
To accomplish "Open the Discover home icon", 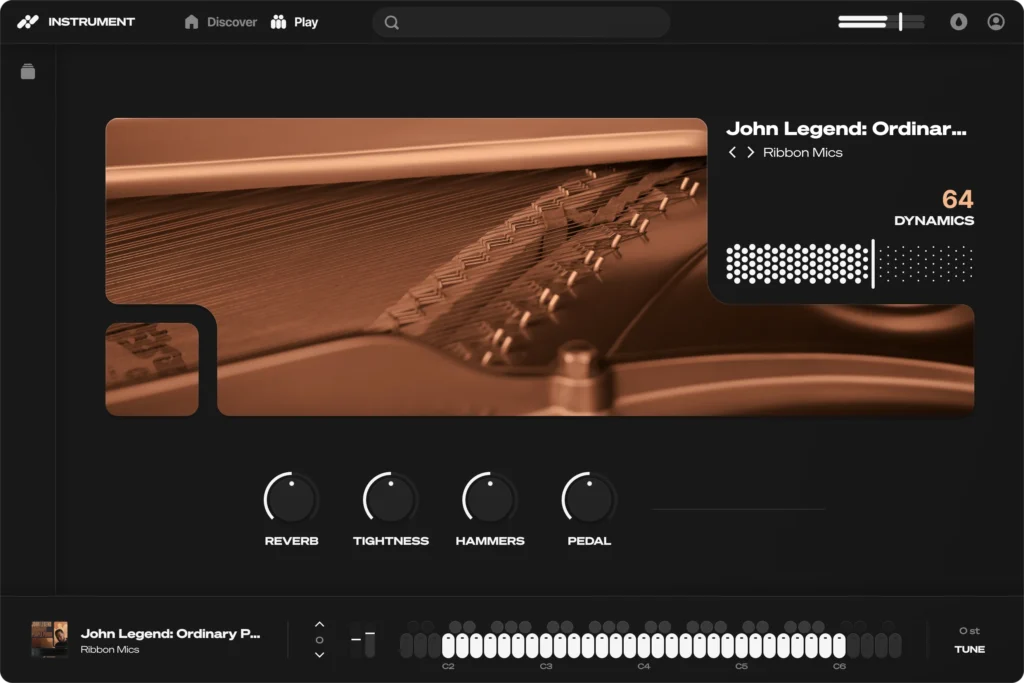I will point(190,21).
